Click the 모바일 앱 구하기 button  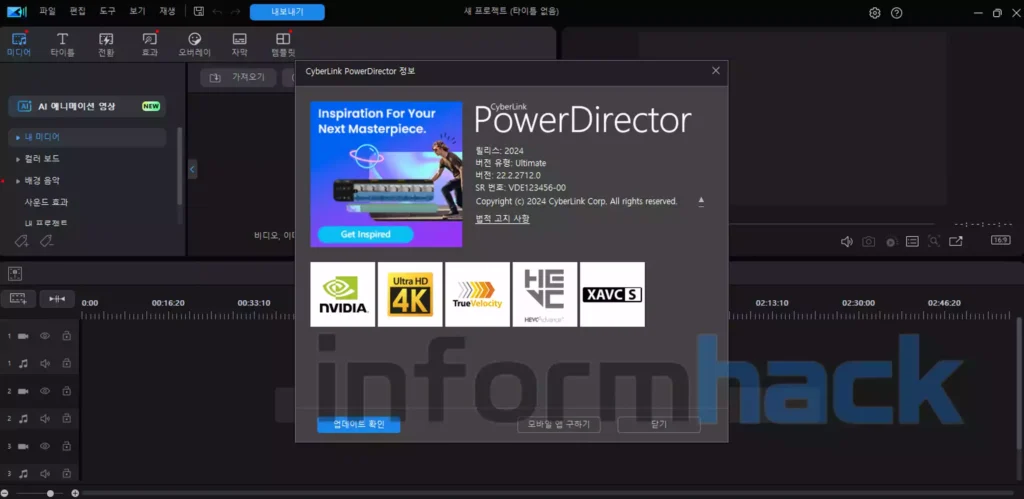[558, 425]
